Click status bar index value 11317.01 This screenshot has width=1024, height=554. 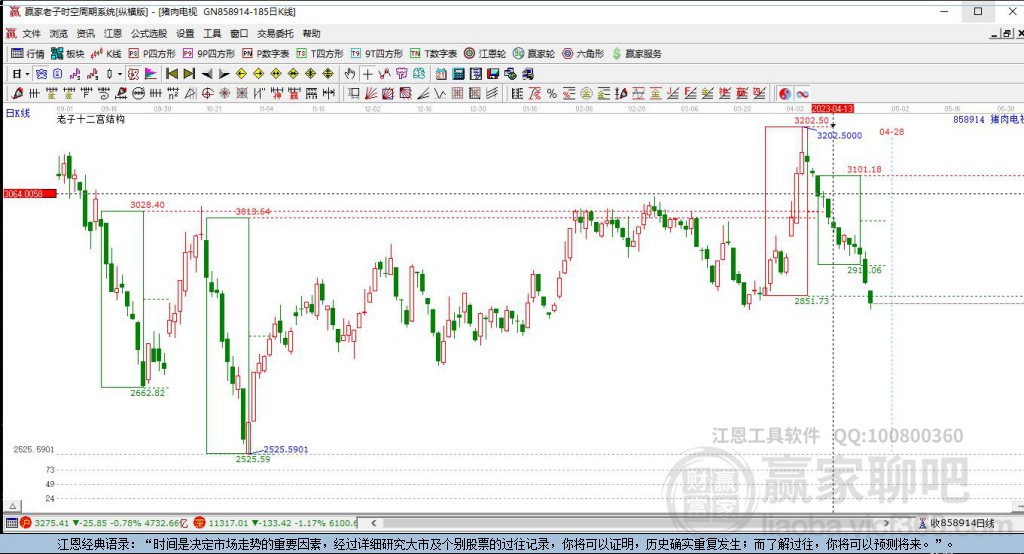pyautogui.click(x=229, y=523)
